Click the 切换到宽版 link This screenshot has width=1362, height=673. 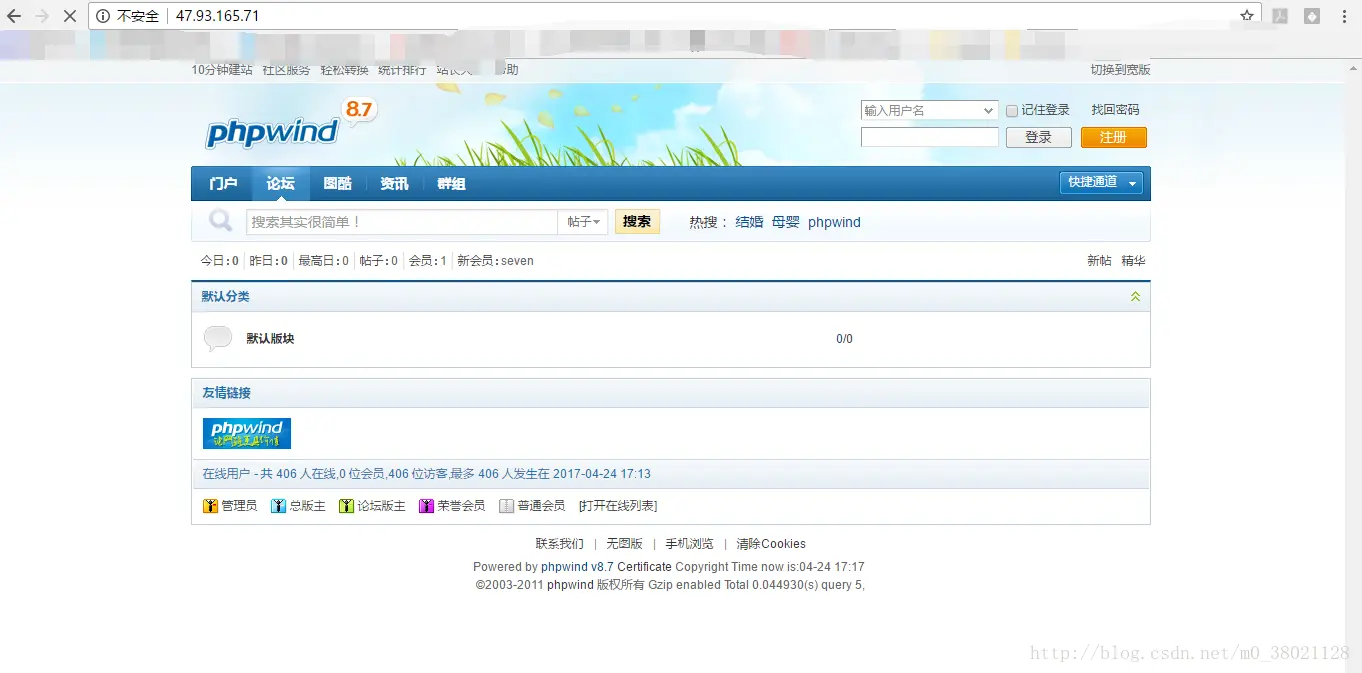(x=1120, y=70)
